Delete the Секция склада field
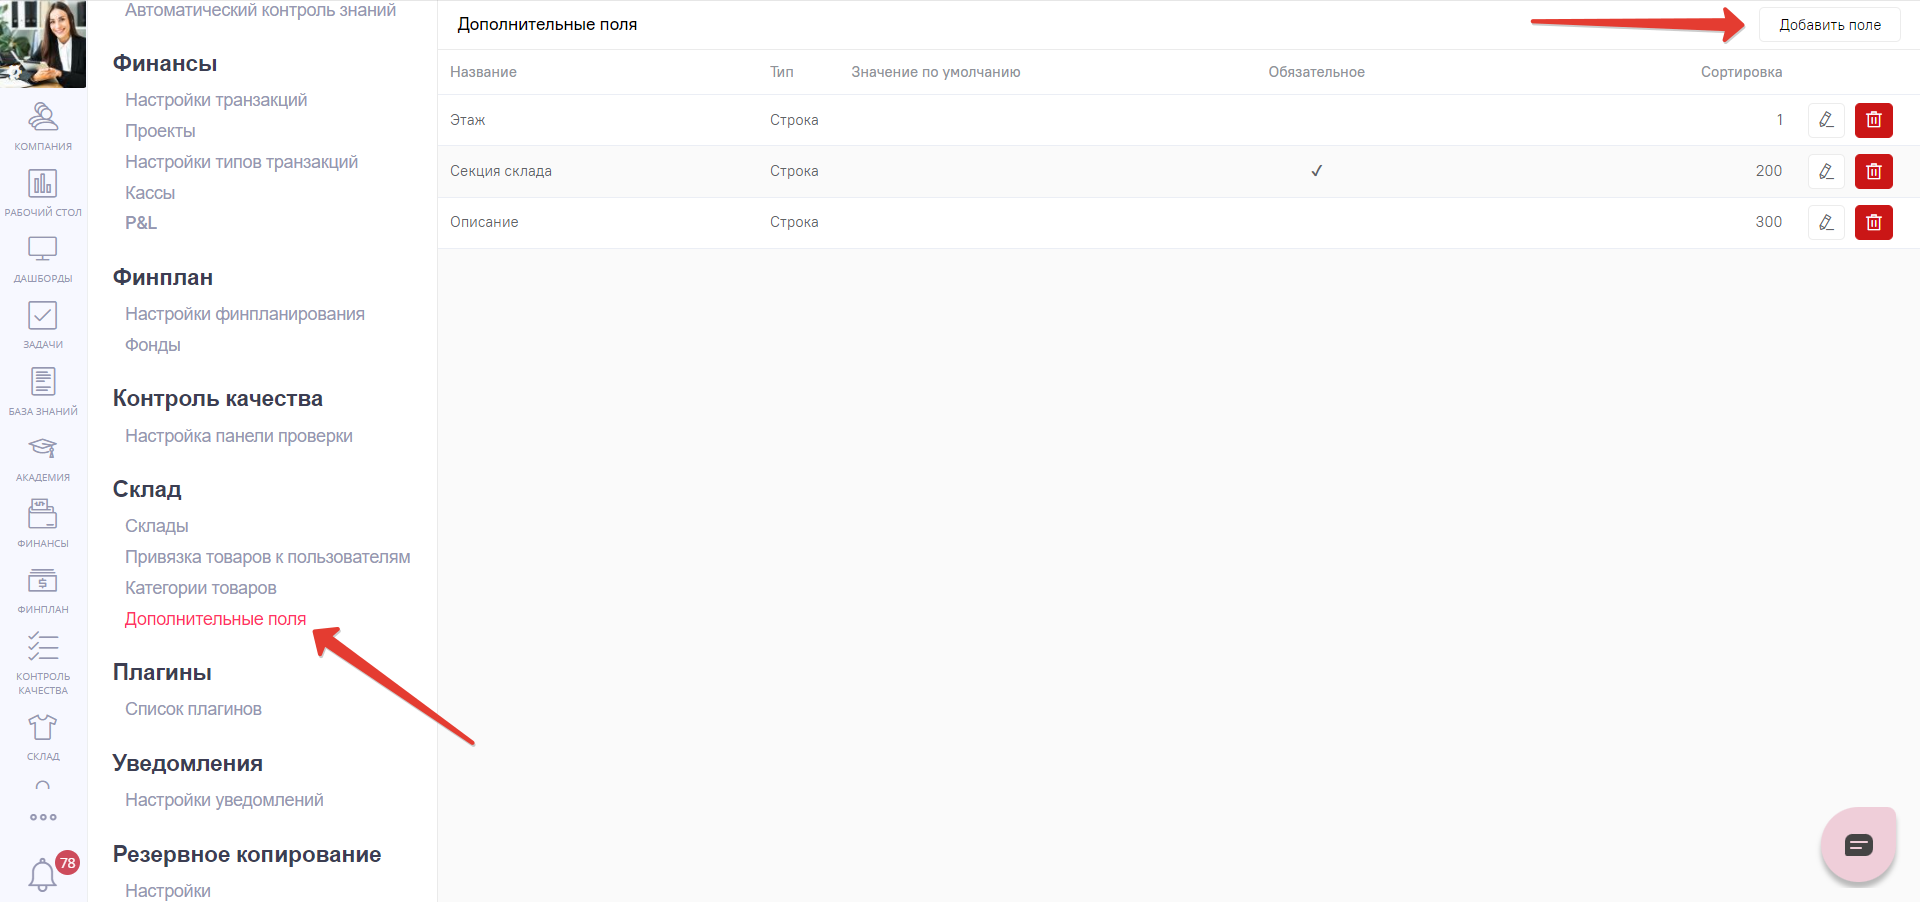Screen dimensions: 1920x902 (1873, 171)
